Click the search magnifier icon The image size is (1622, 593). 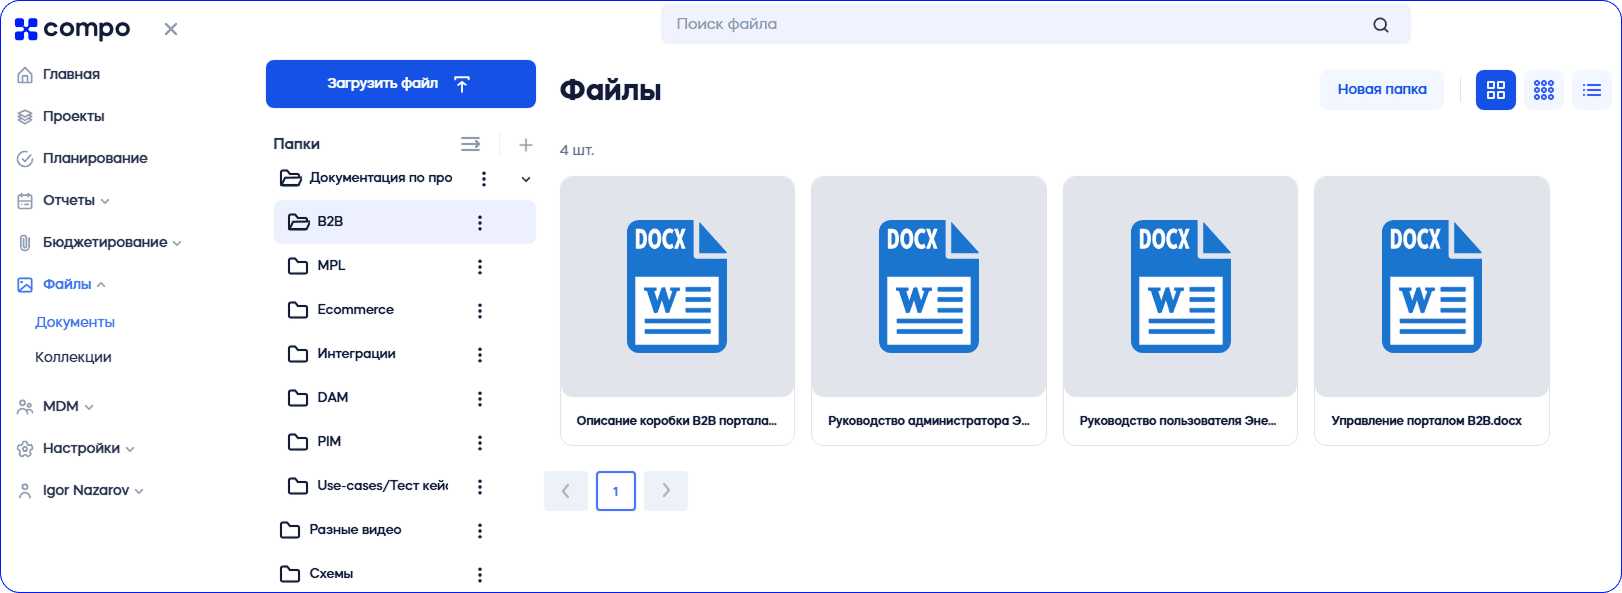pos(1380,25)
